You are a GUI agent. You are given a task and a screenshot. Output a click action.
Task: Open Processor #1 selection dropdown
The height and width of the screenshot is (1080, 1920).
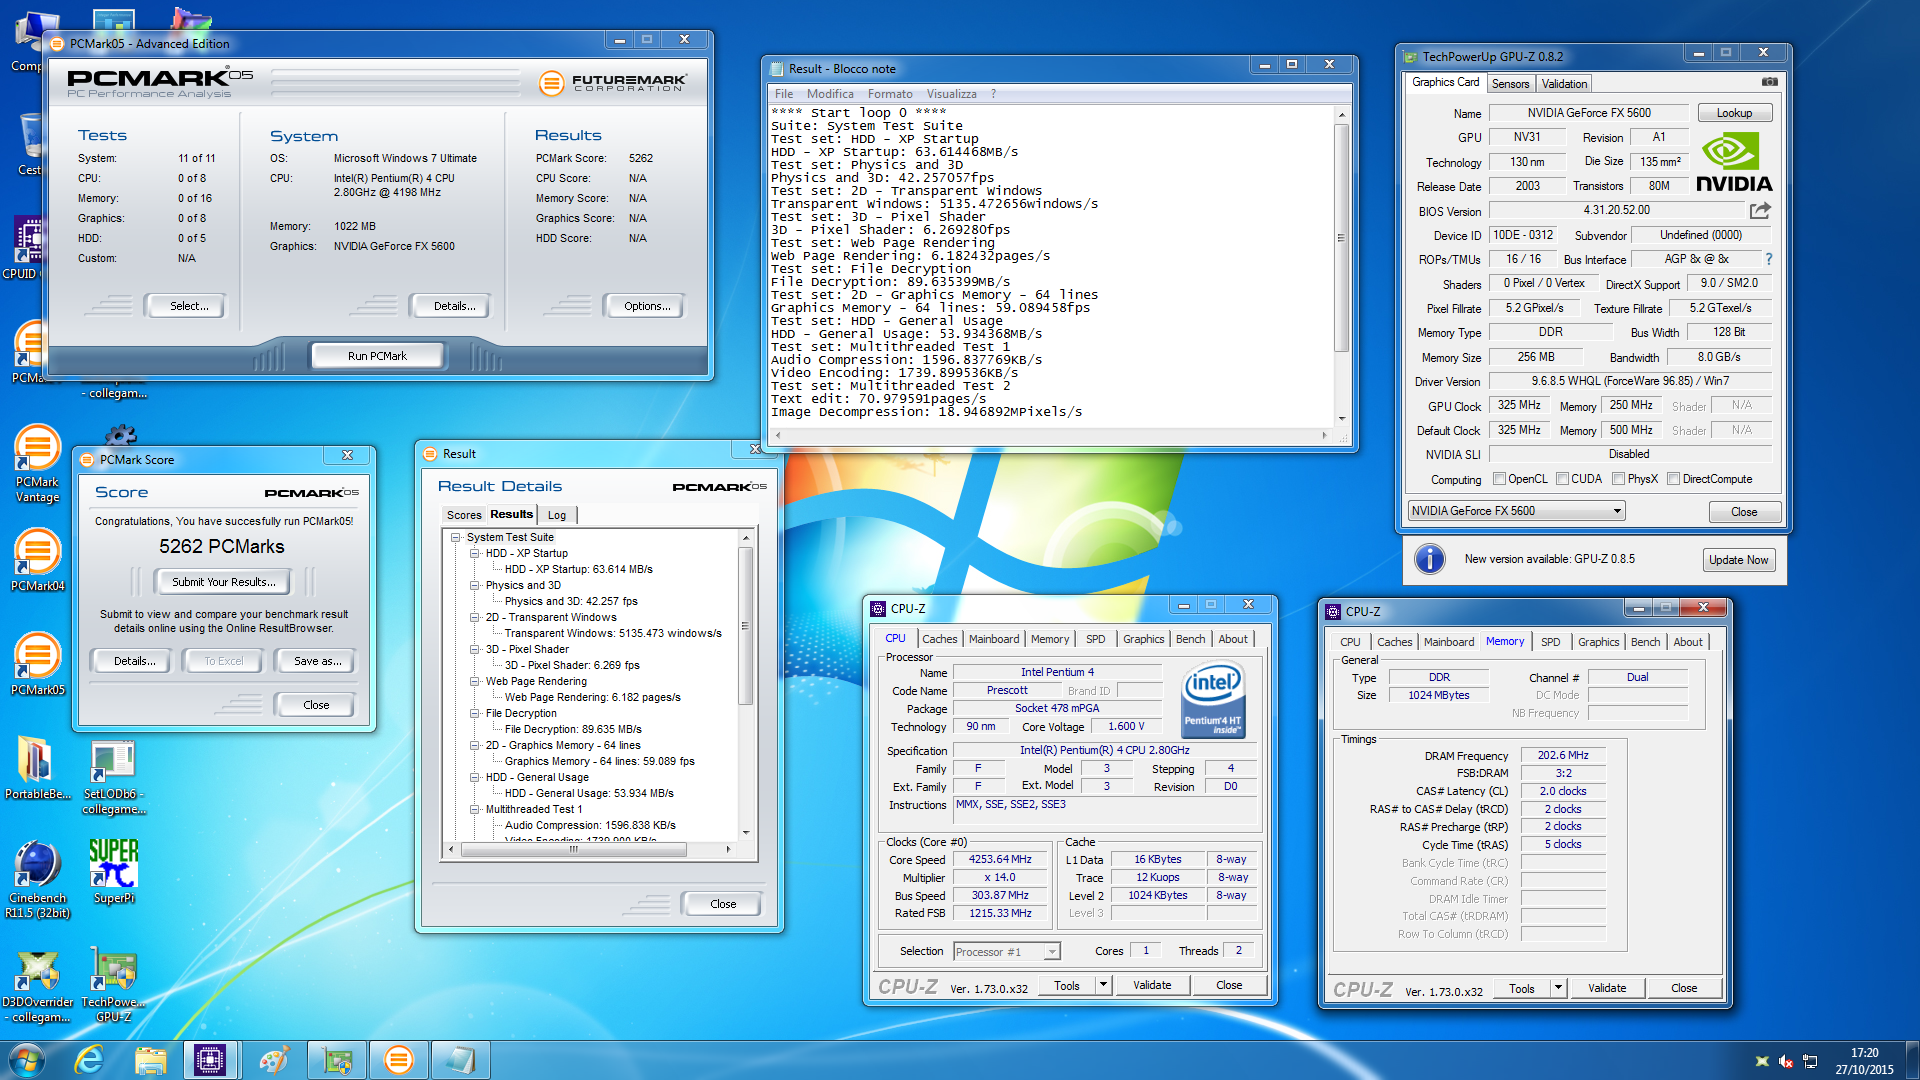click(x=1006, y=952)
